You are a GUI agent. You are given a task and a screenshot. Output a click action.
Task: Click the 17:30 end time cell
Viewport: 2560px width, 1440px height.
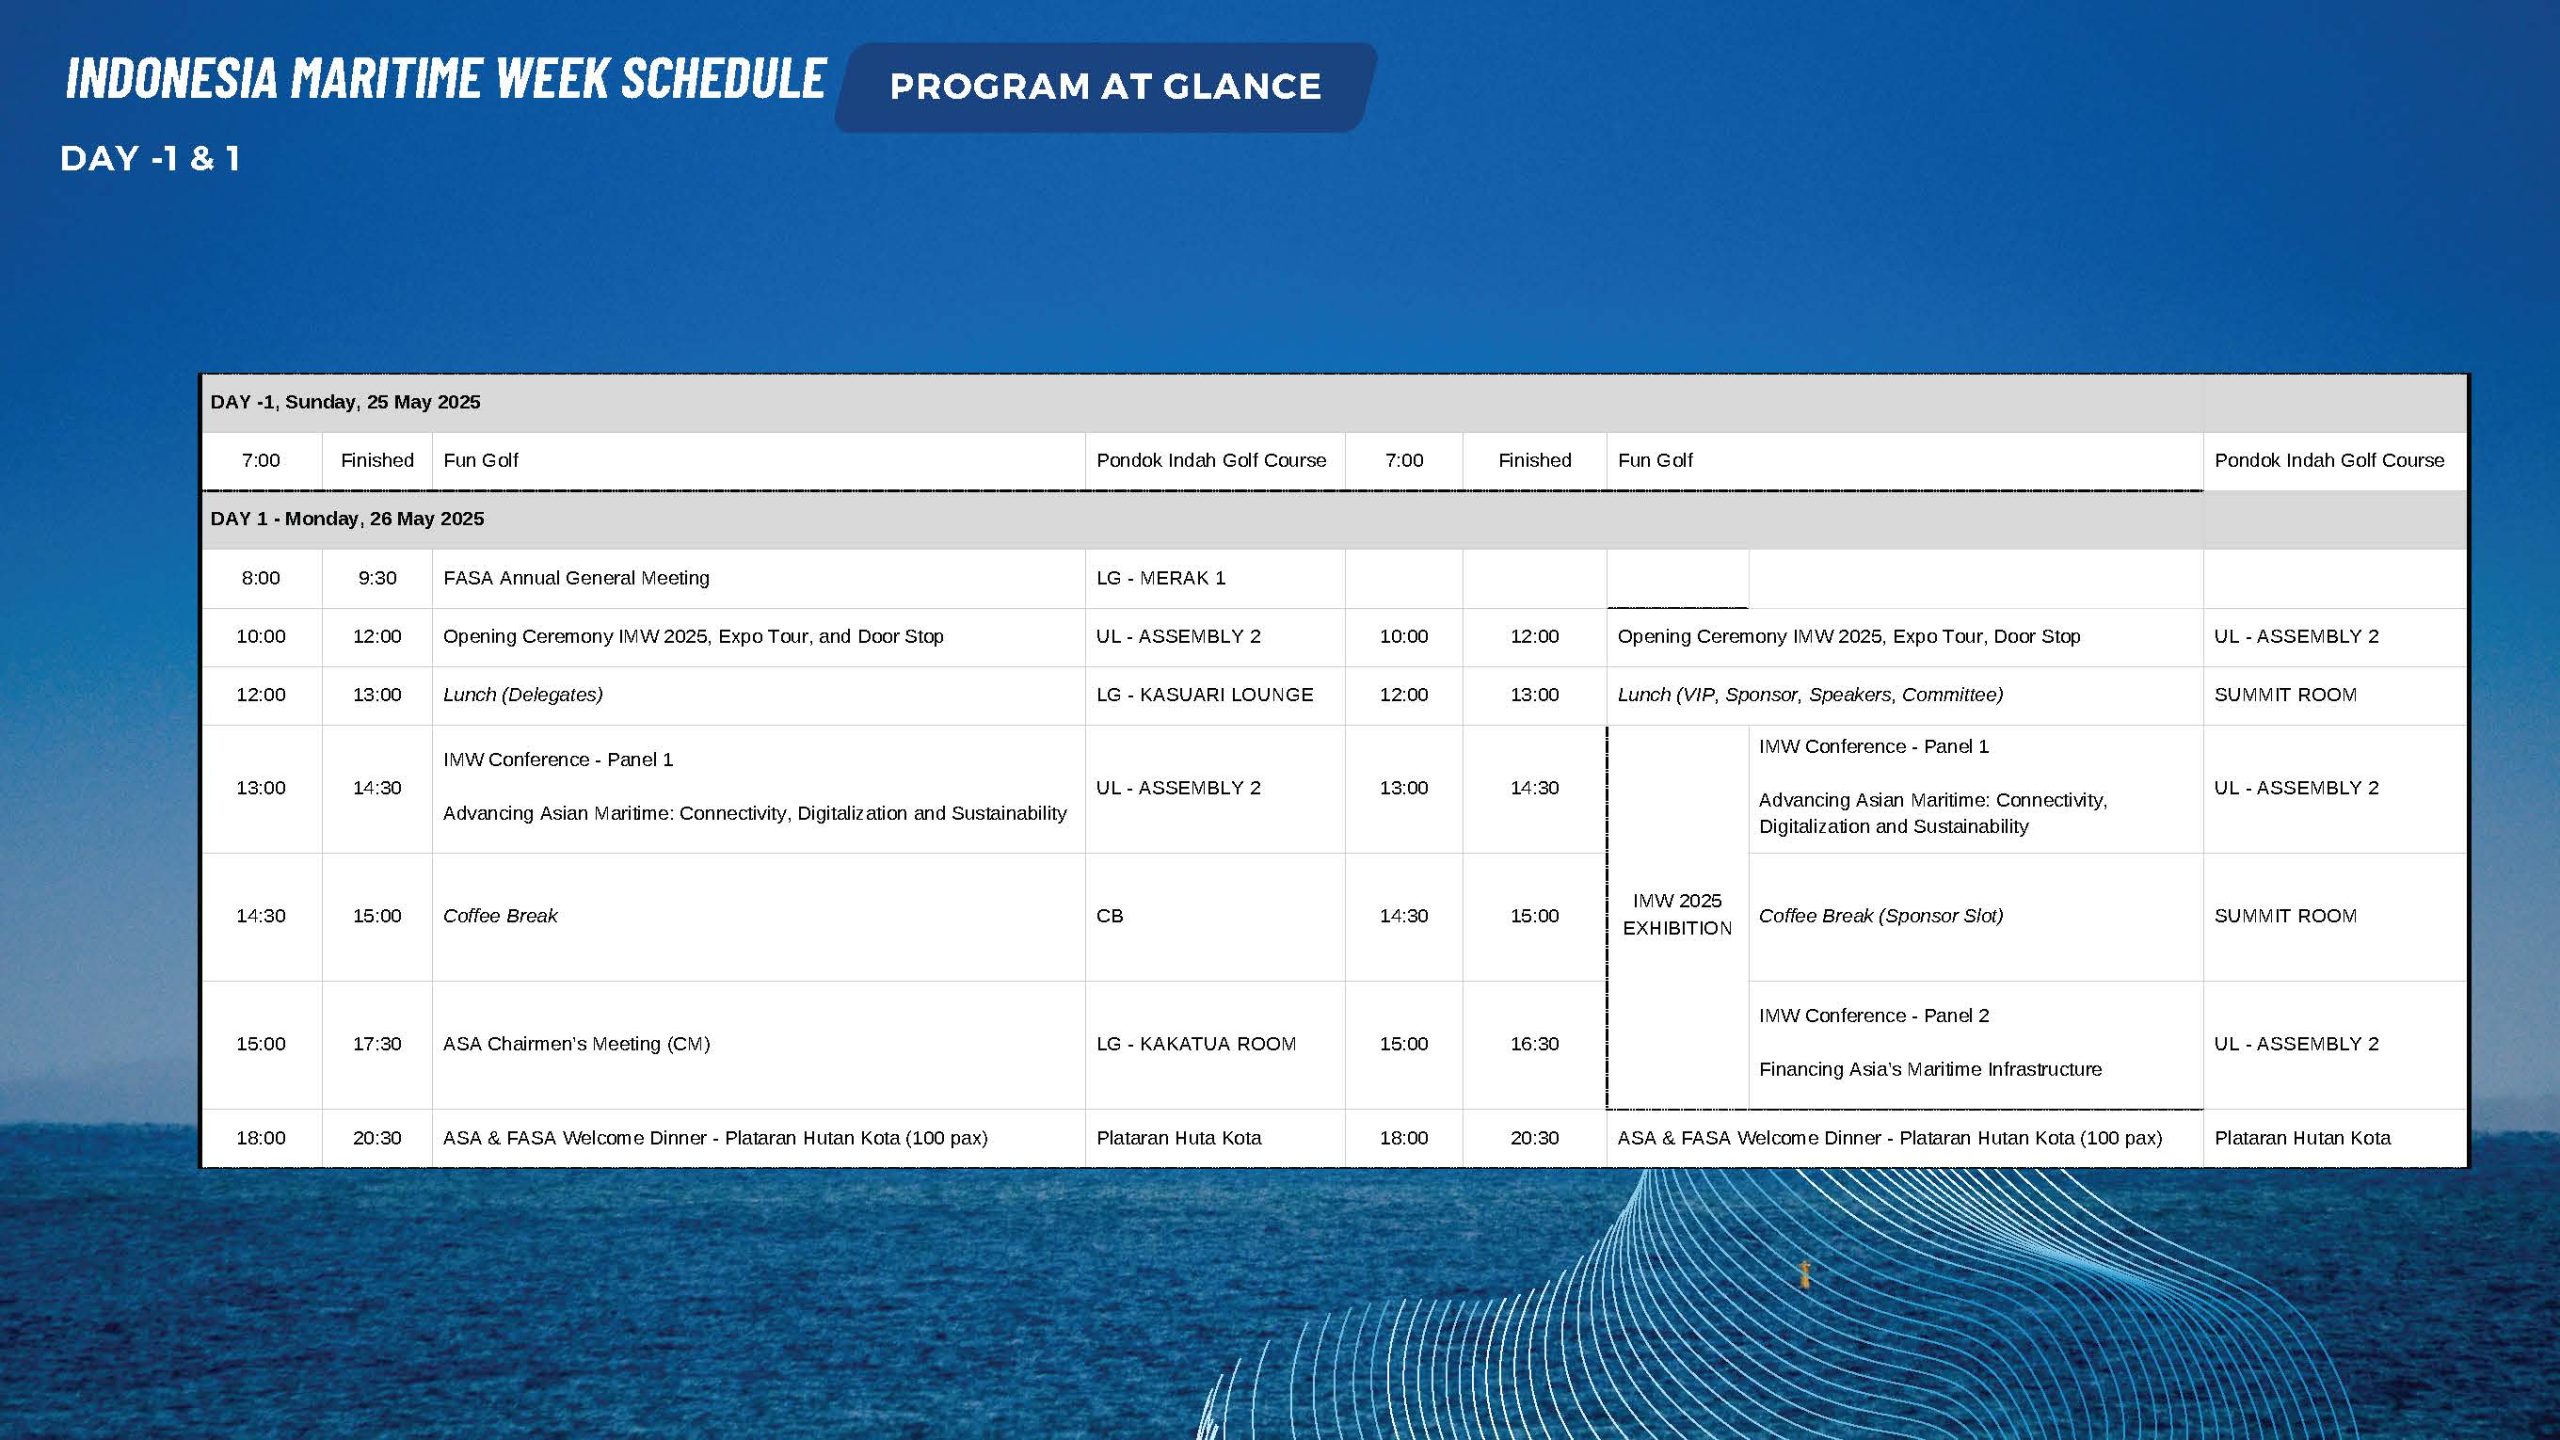coord(377,1044)
